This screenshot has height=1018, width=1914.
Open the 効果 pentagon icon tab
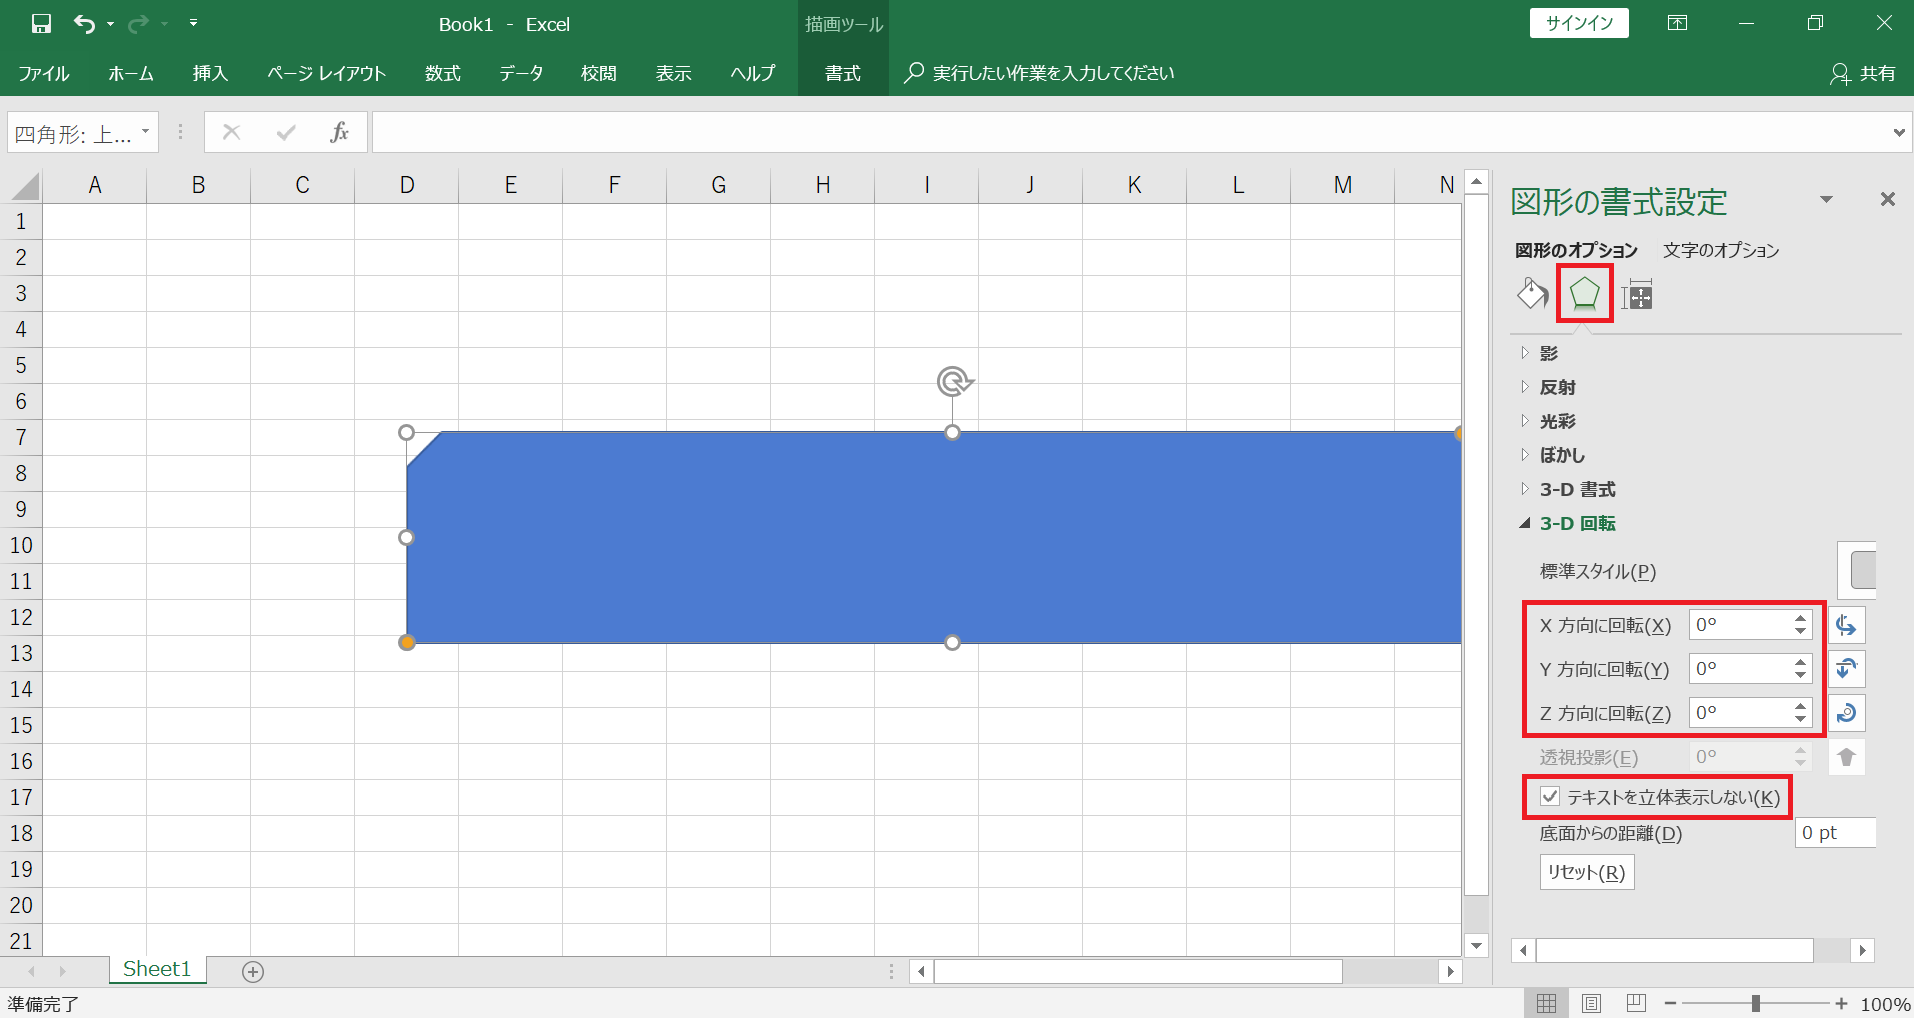click(1584, 294)
